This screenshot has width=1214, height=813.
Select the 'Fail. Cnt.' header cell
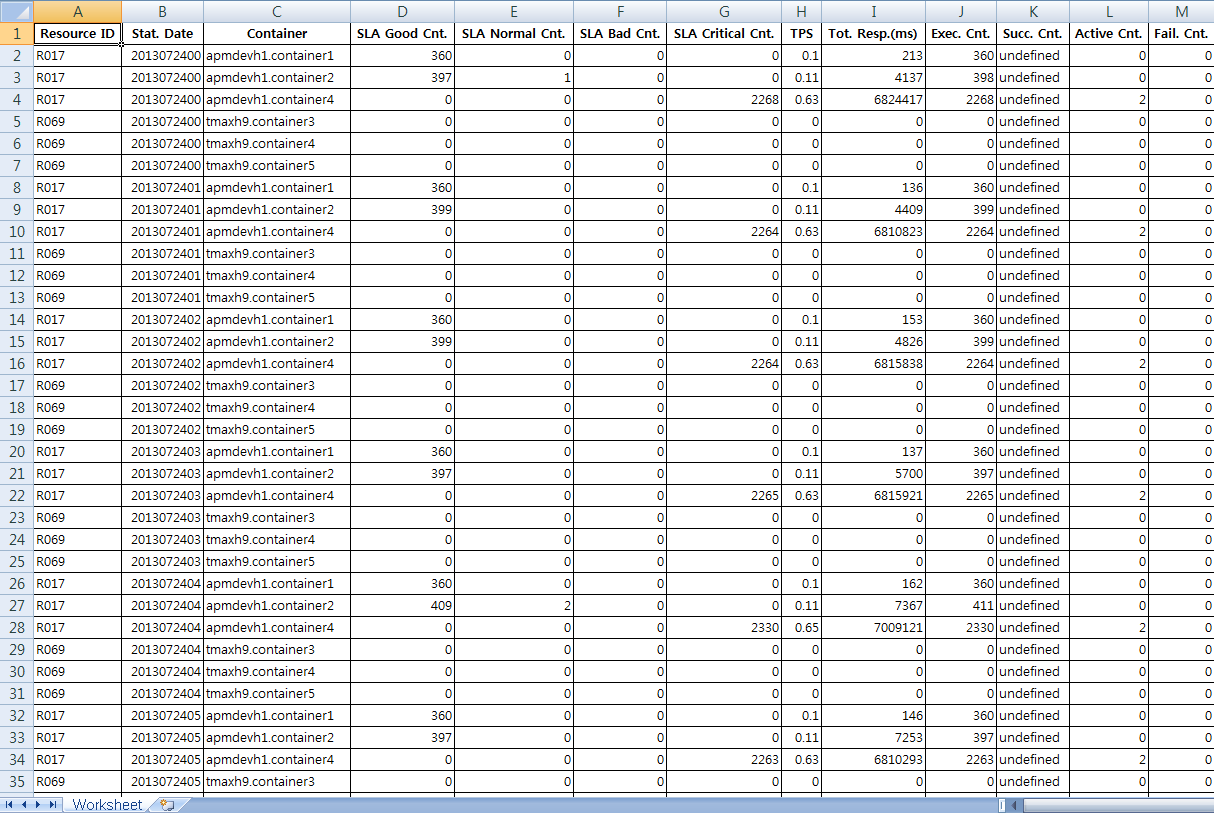click(x=1181, y=33)
